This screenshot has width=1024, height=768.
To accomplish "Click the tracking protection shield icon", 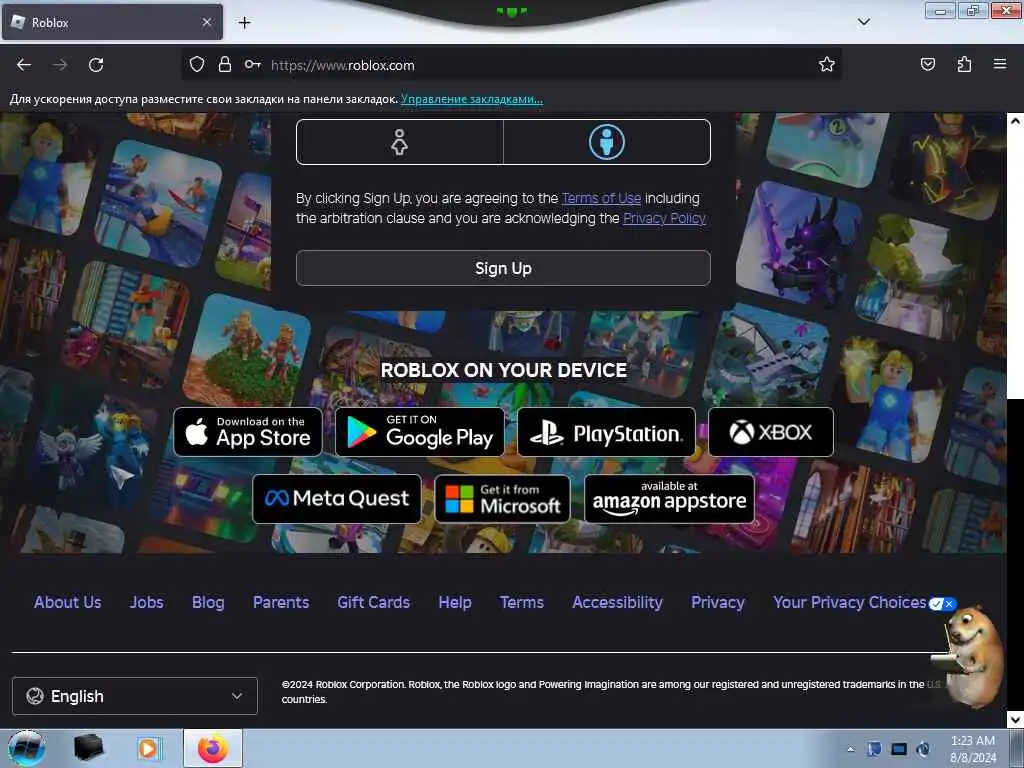I will point(197,65).
